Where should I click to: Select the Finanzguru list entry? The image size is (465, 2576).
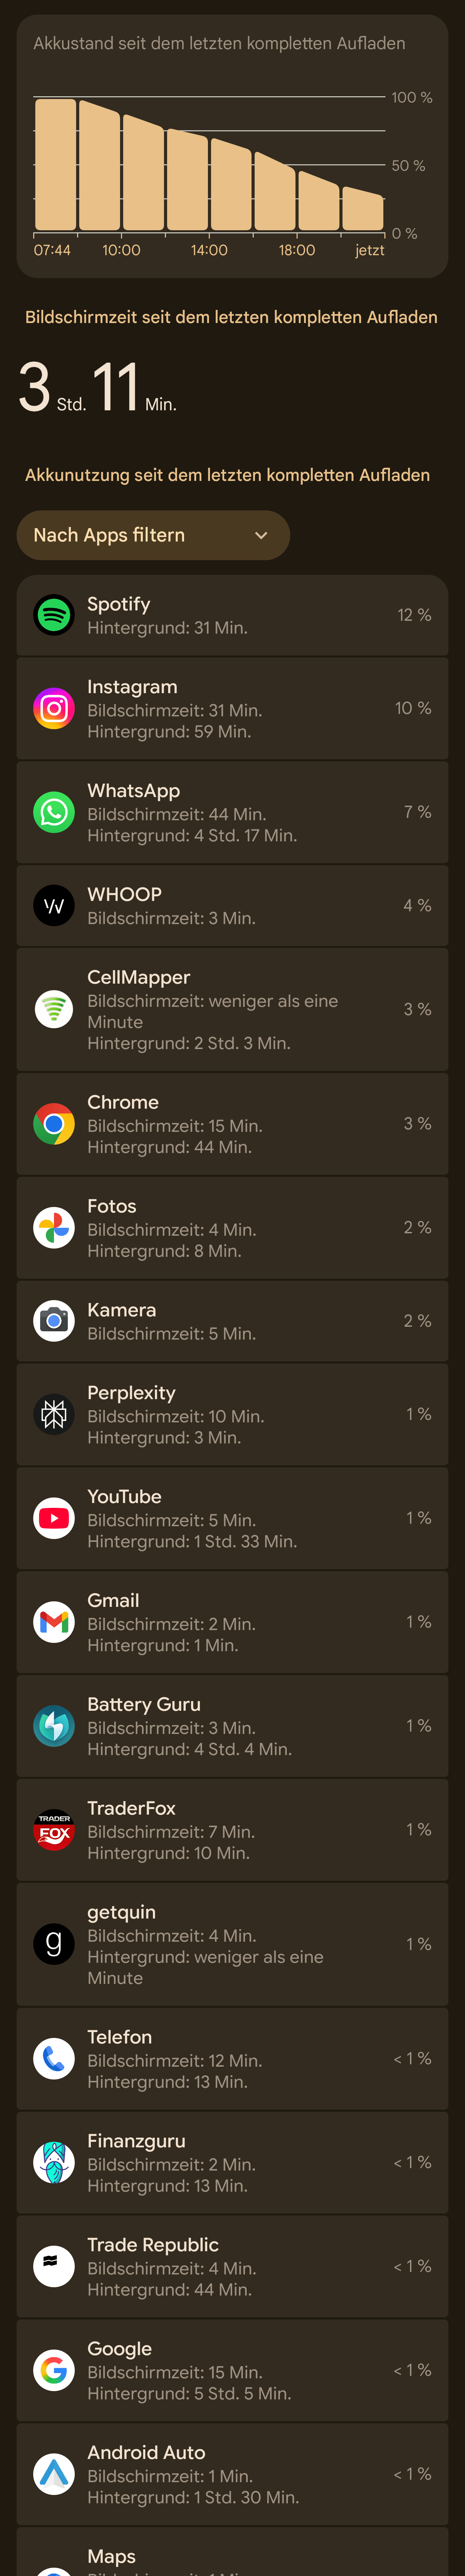pyautogui.click(x=232, y=2162)
